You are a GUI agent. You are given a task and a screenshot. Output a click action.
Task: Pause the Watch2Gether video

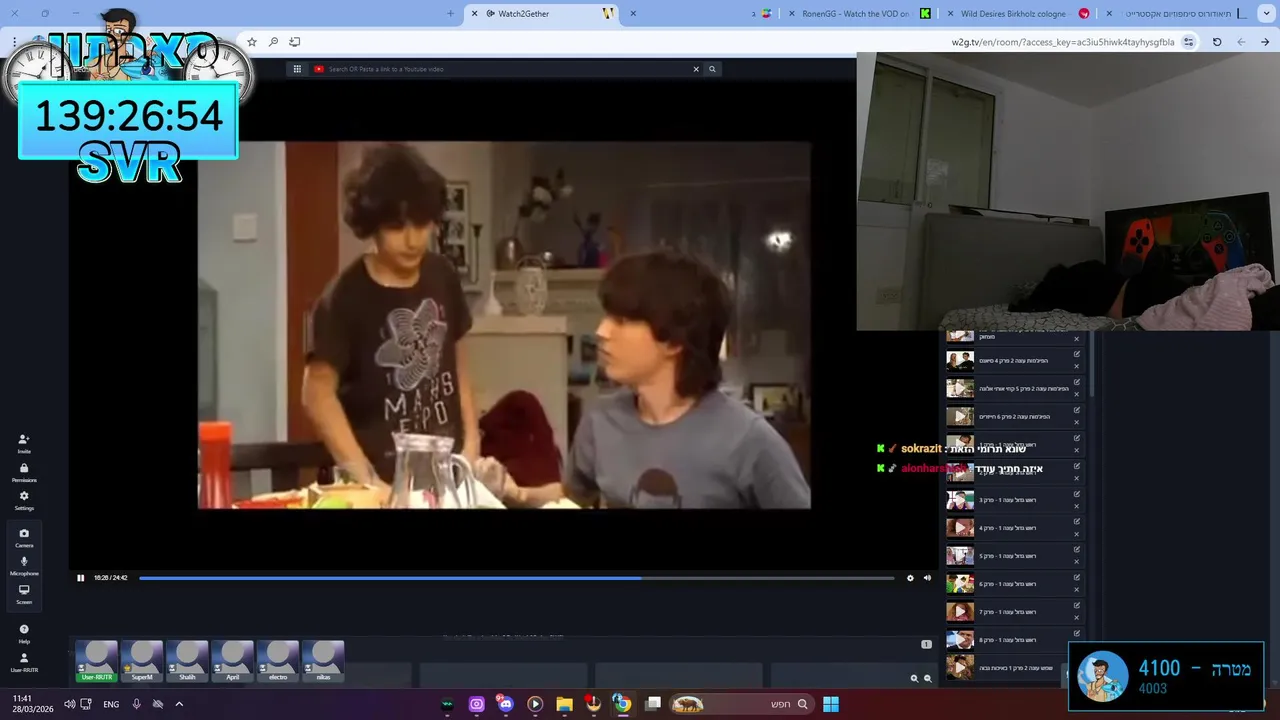coord(80,578)
